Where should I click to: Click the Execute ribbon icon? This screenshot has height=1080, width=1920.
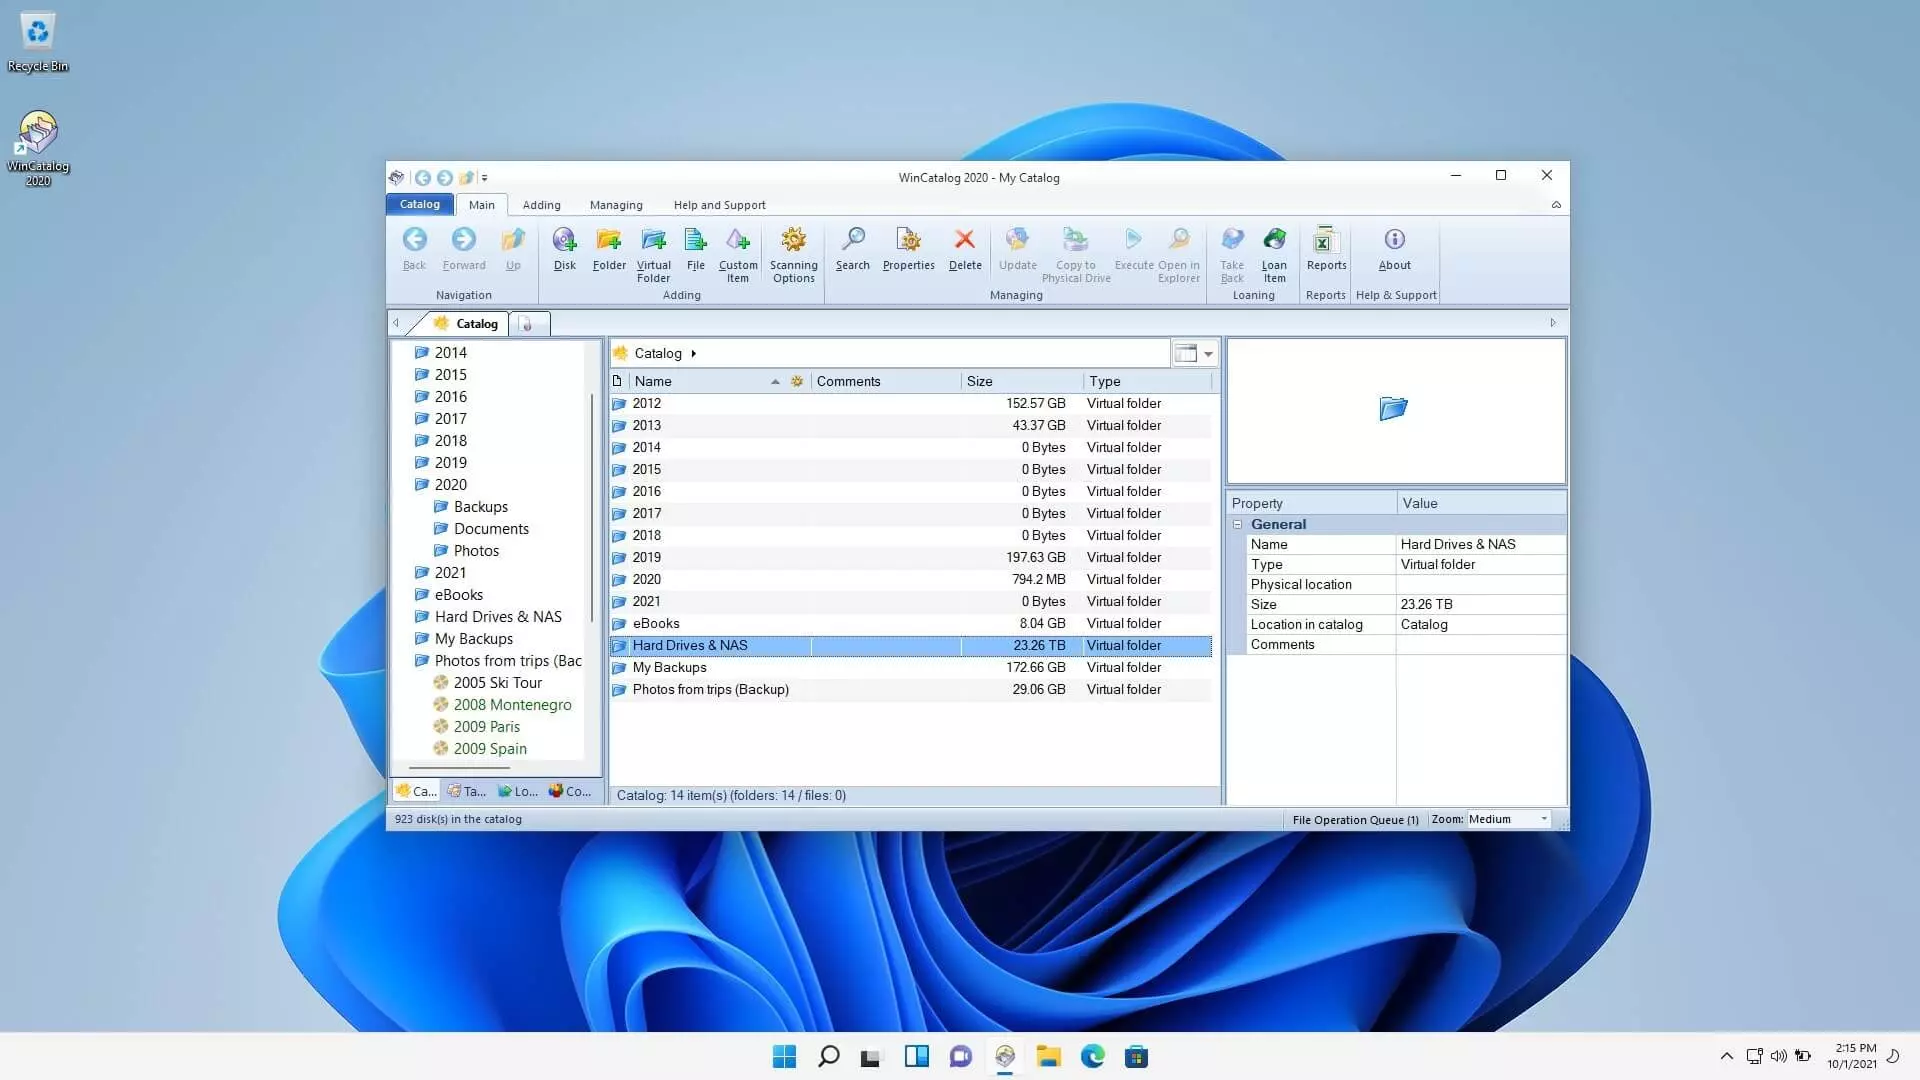(x=1134, y=249)
